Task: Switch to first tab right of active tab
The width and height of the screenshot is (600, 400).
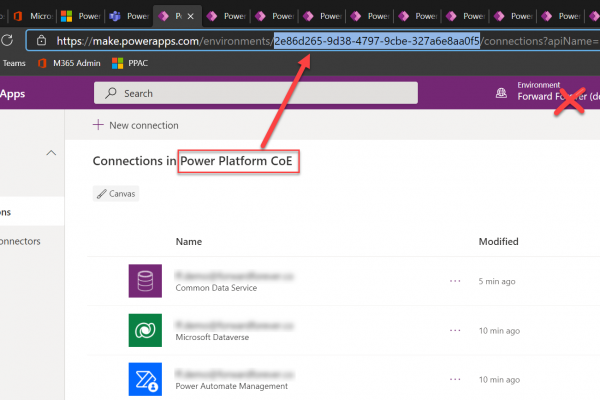Action: [226, 16]
